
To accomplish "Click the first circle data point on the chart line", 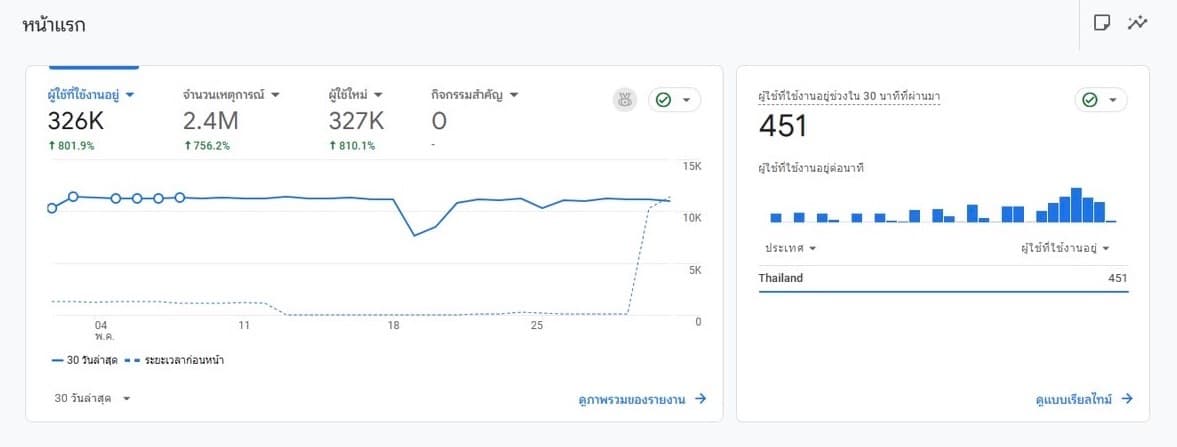I will (52, 208).
